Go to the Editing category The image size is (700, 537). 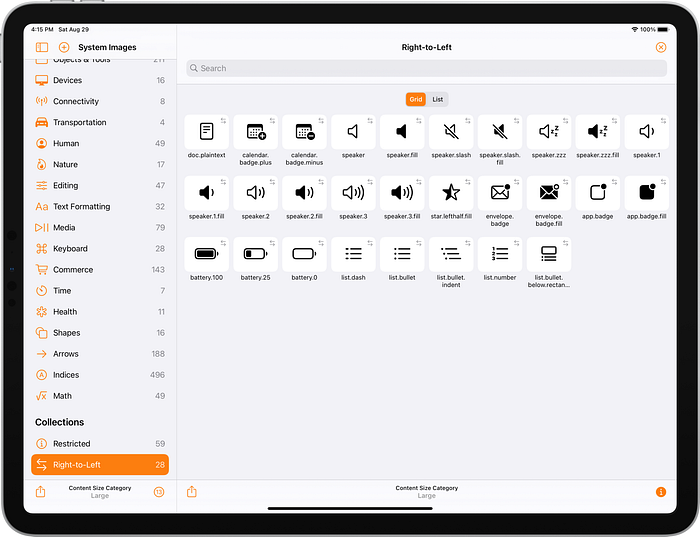click(100, 185)
